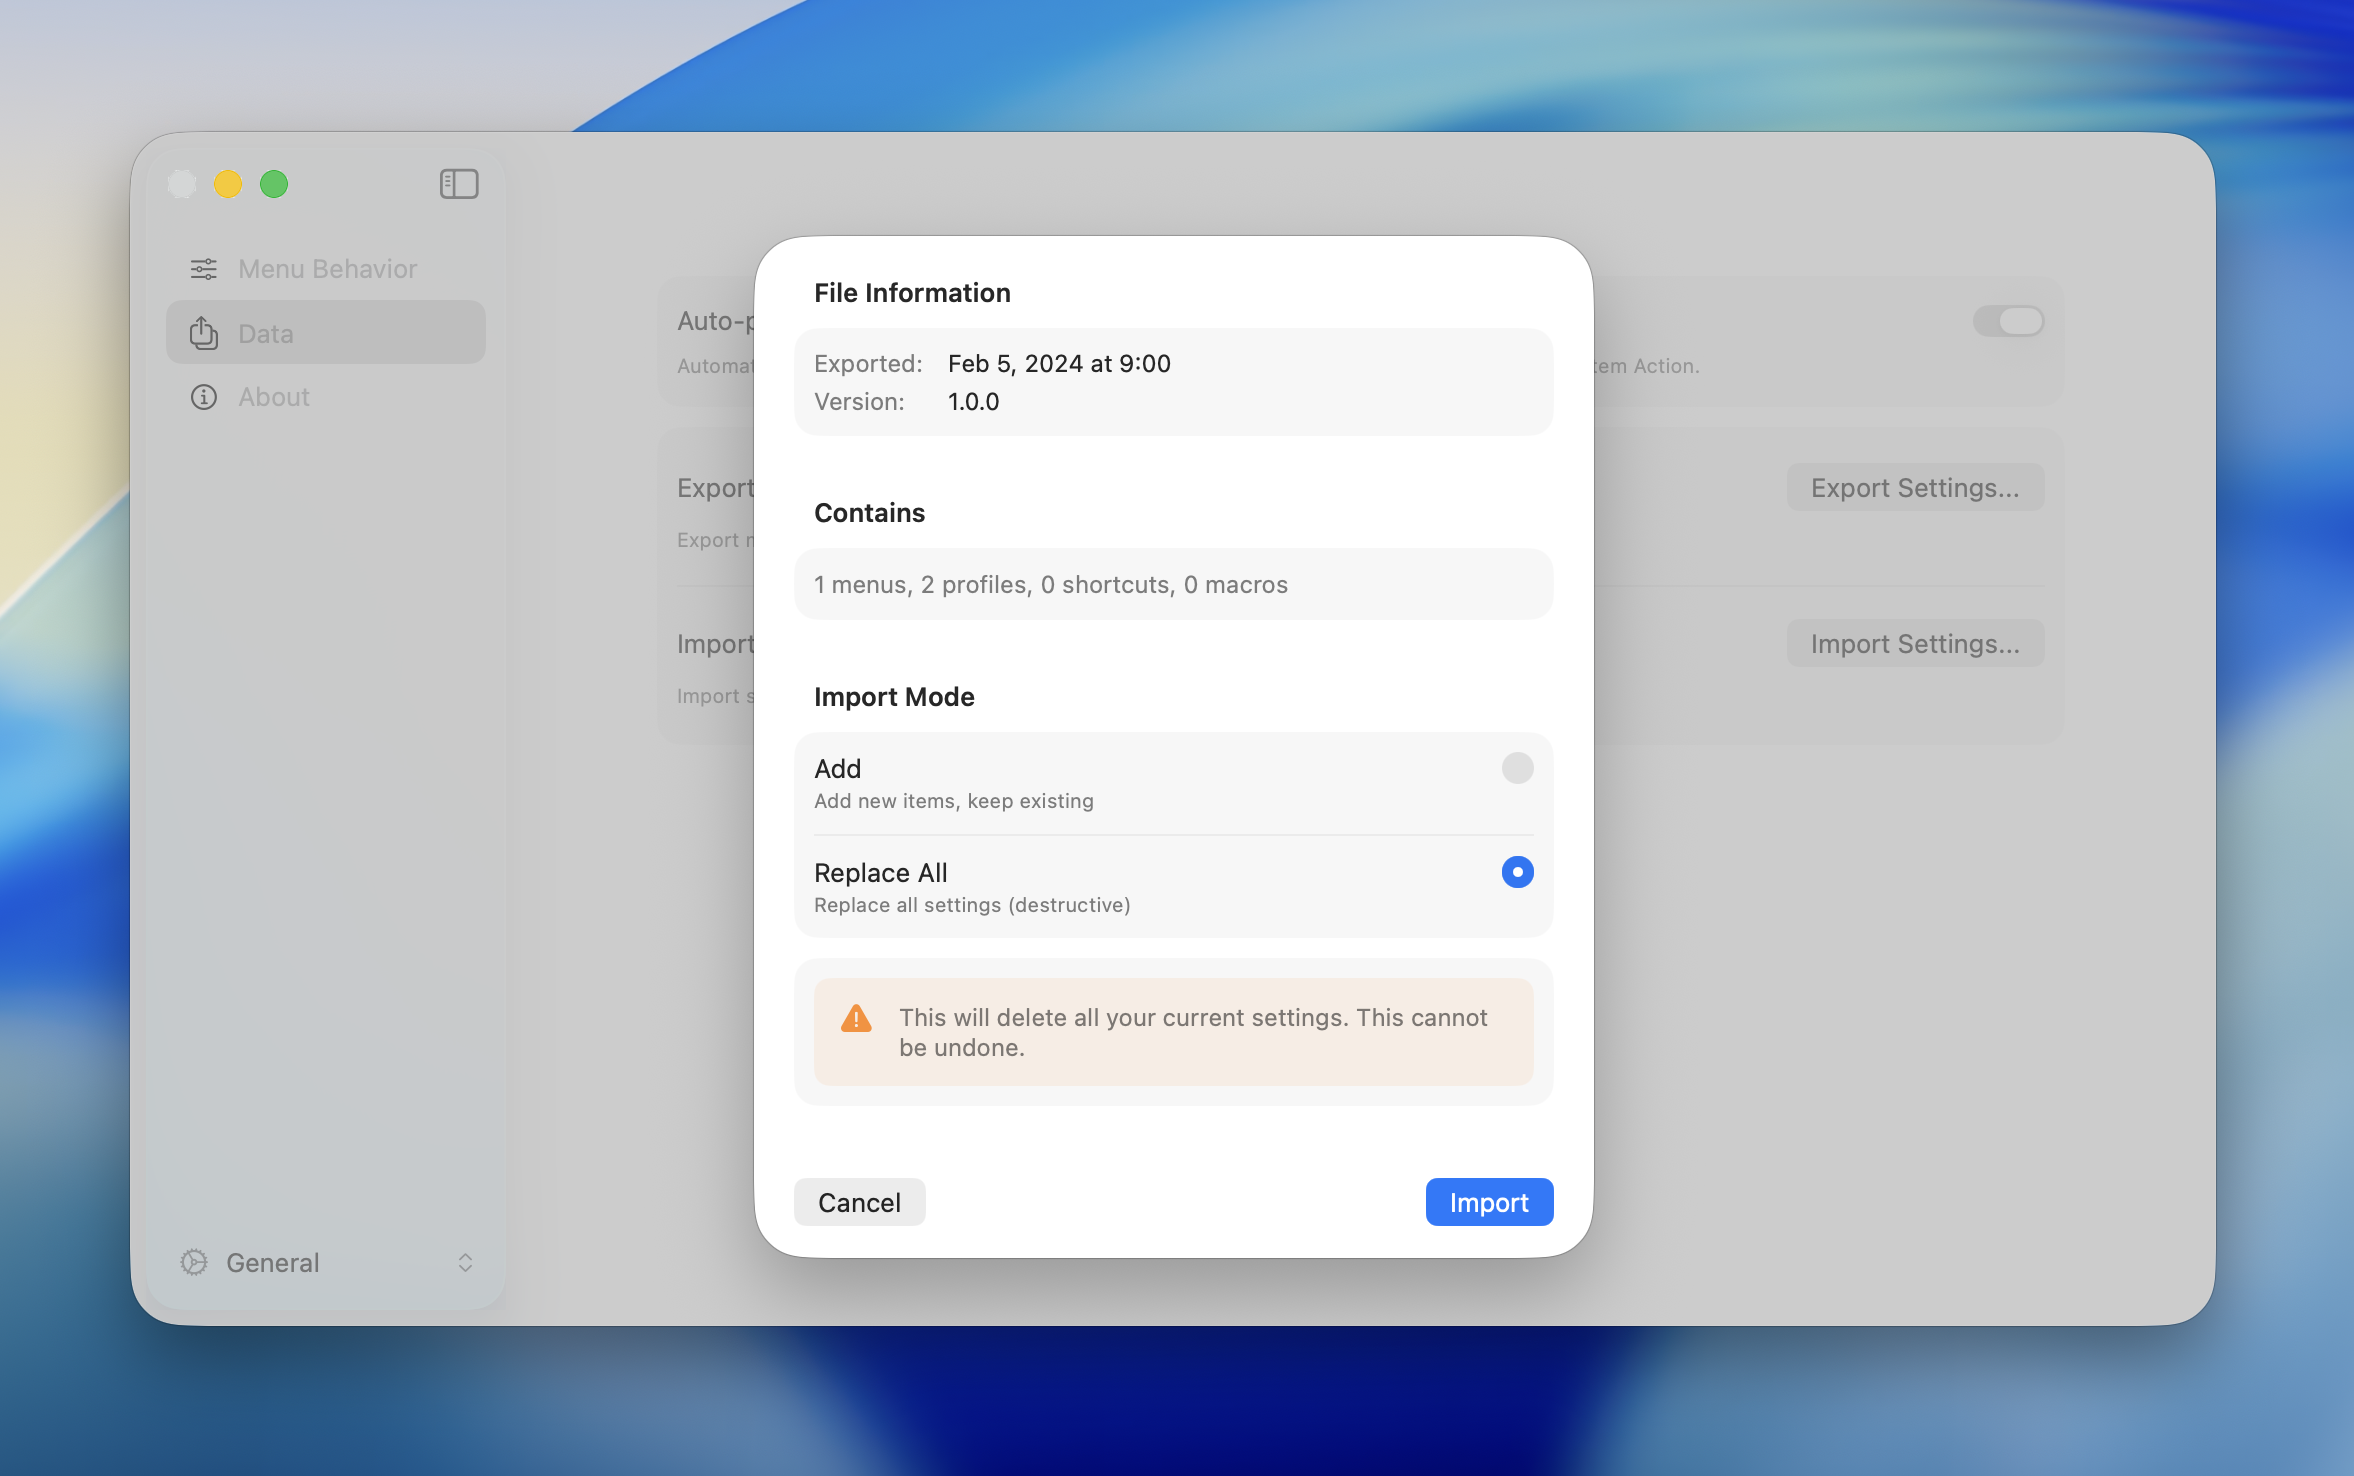Open the About sidebar item
This screenshot has width=2354, height=1476.
coord(274,397)
